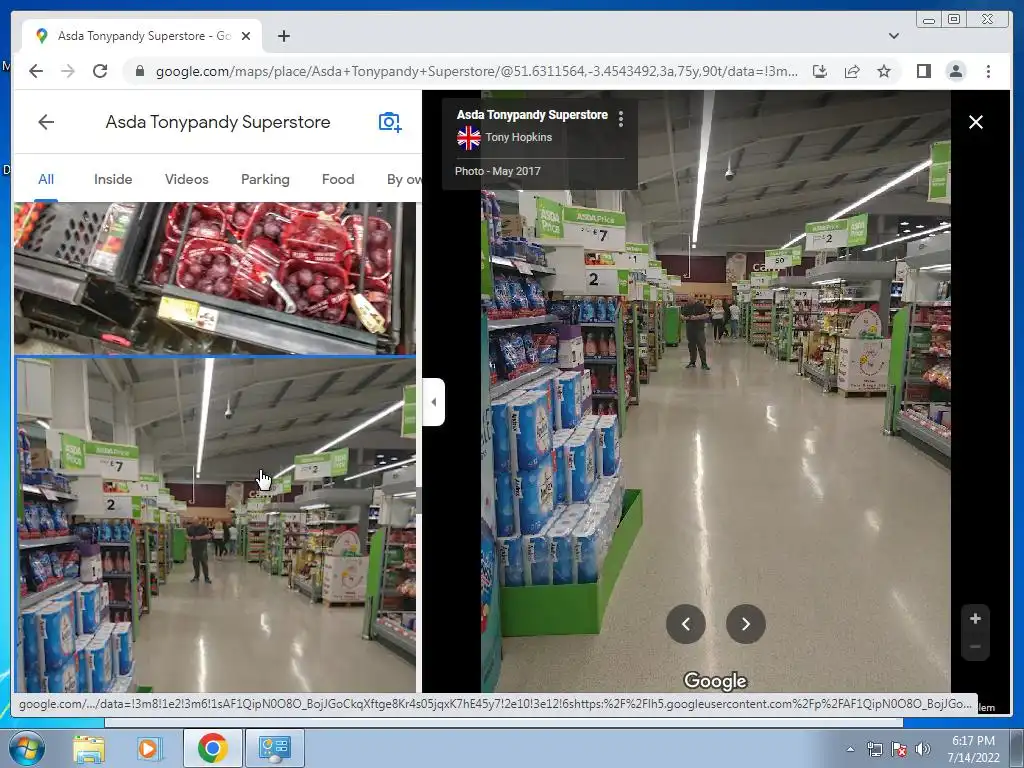Click the Chrome taskbar icon

[x=212, y=748]
